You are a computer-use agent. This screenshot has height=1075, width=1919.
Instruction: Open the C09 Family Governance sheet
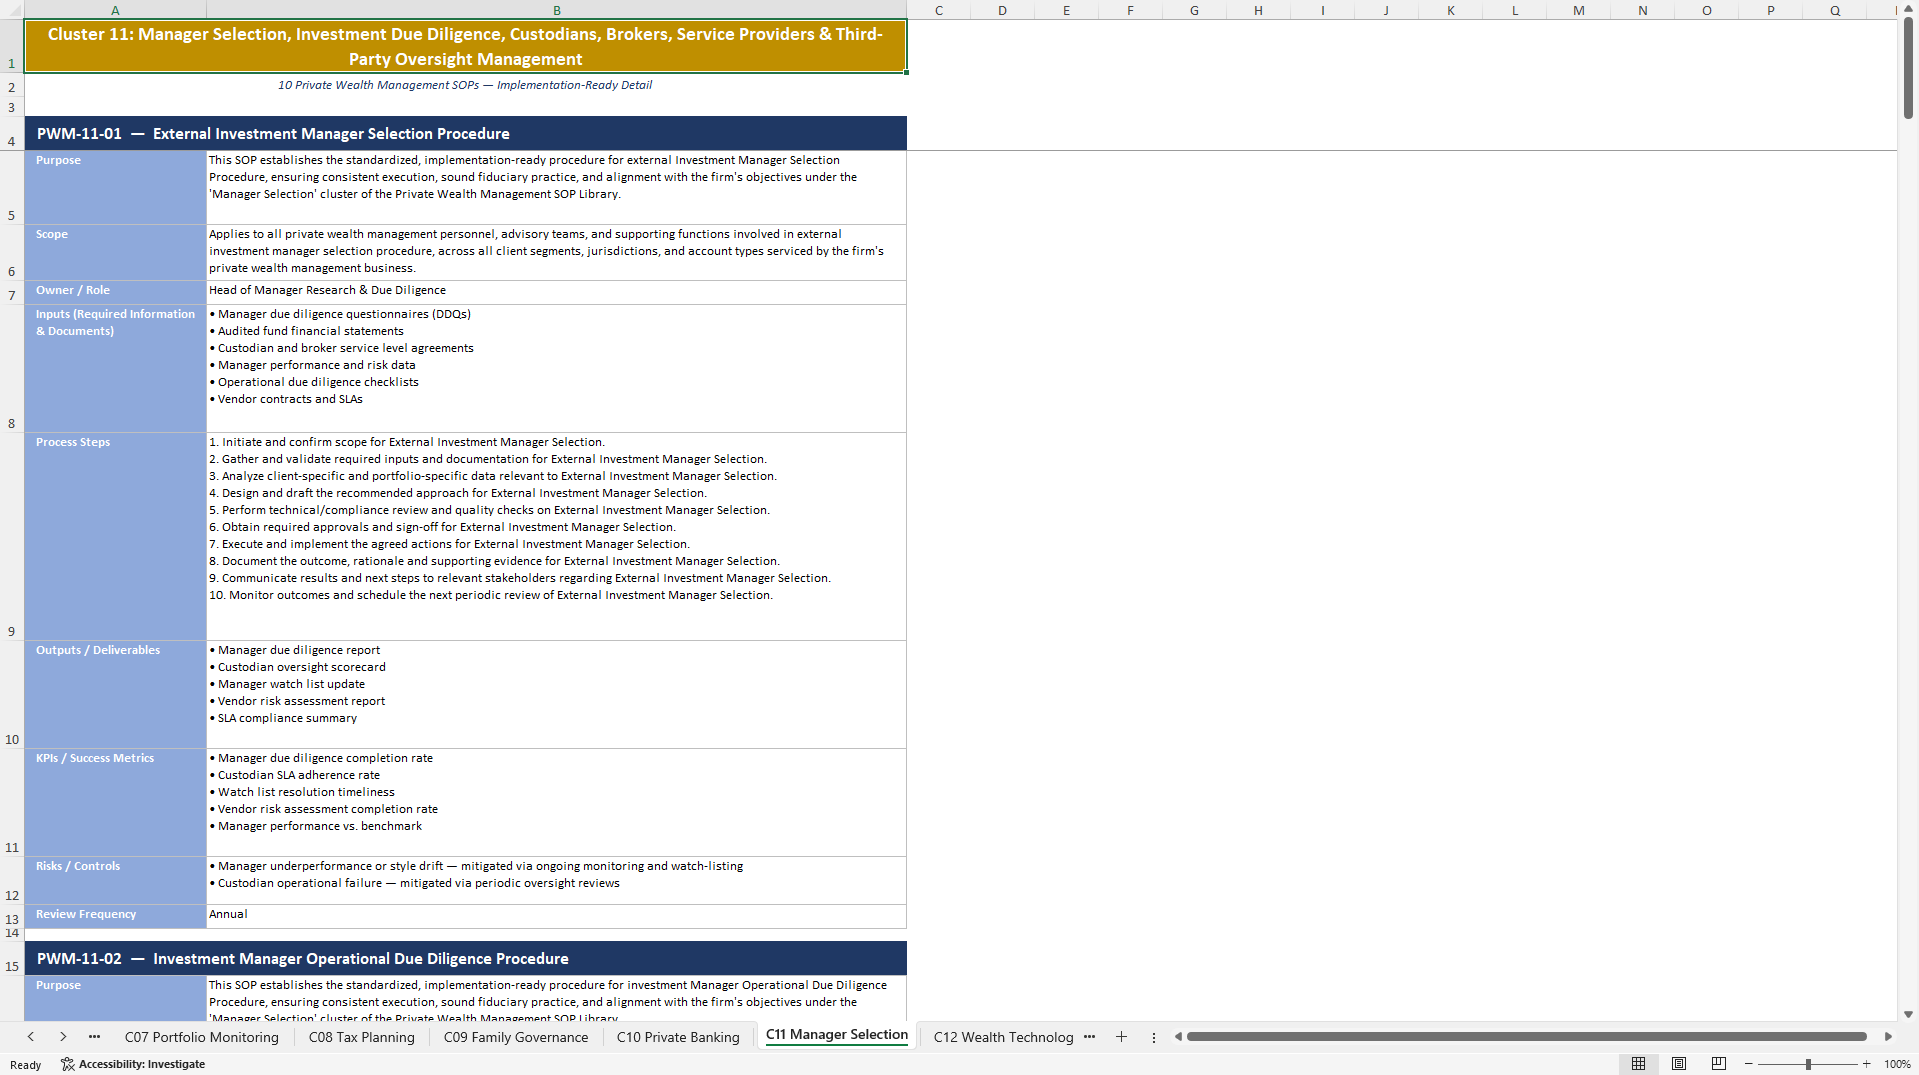click(x=516, y=1037)
